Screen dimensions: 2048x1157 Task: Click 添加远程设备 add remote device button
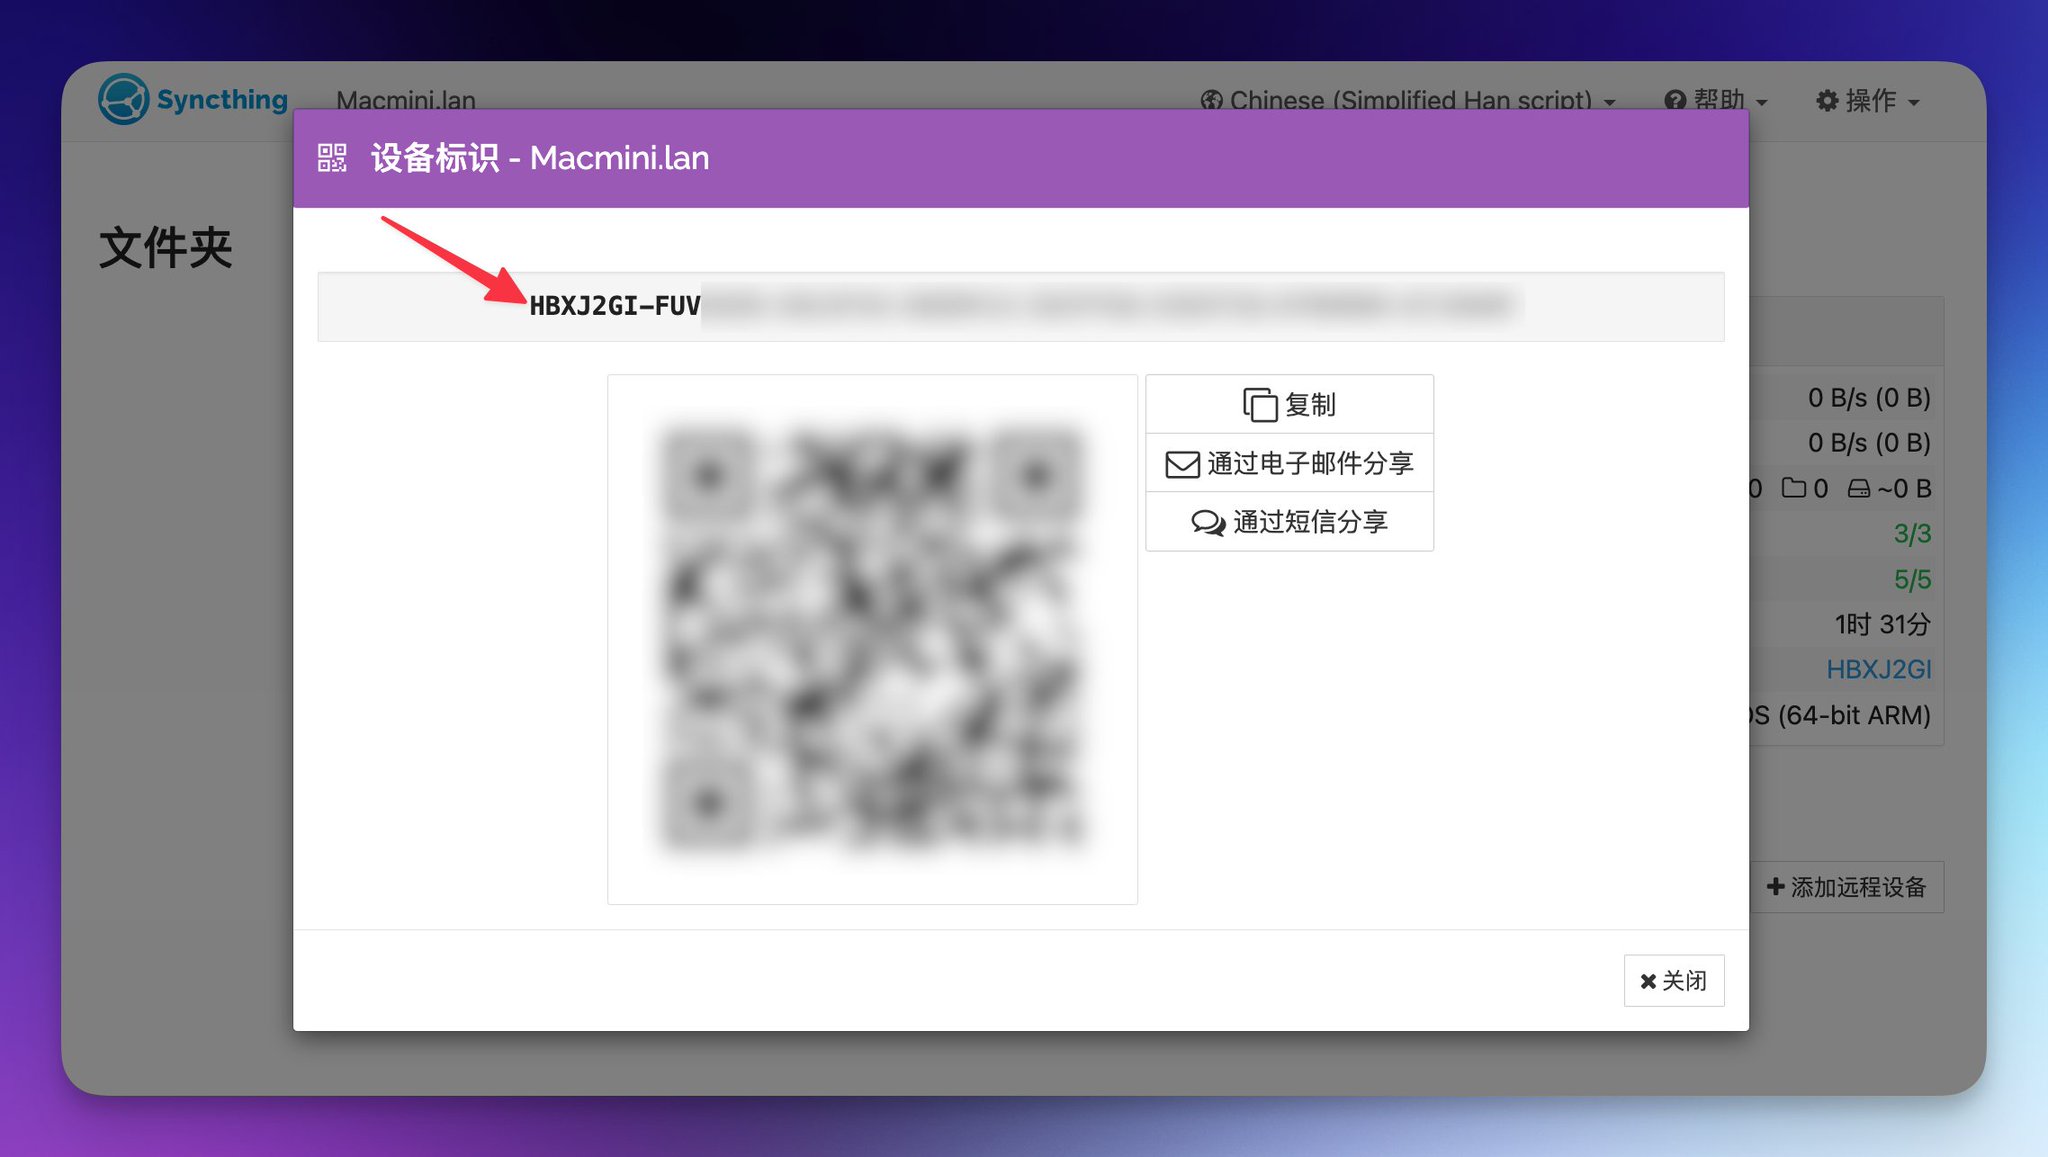coord(1846,886)
